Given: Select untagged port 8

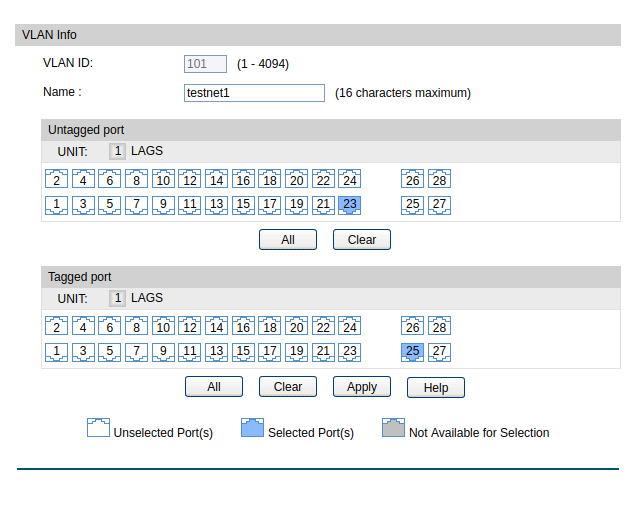Looking at the screenshot, I should click(x=136, y=179).
